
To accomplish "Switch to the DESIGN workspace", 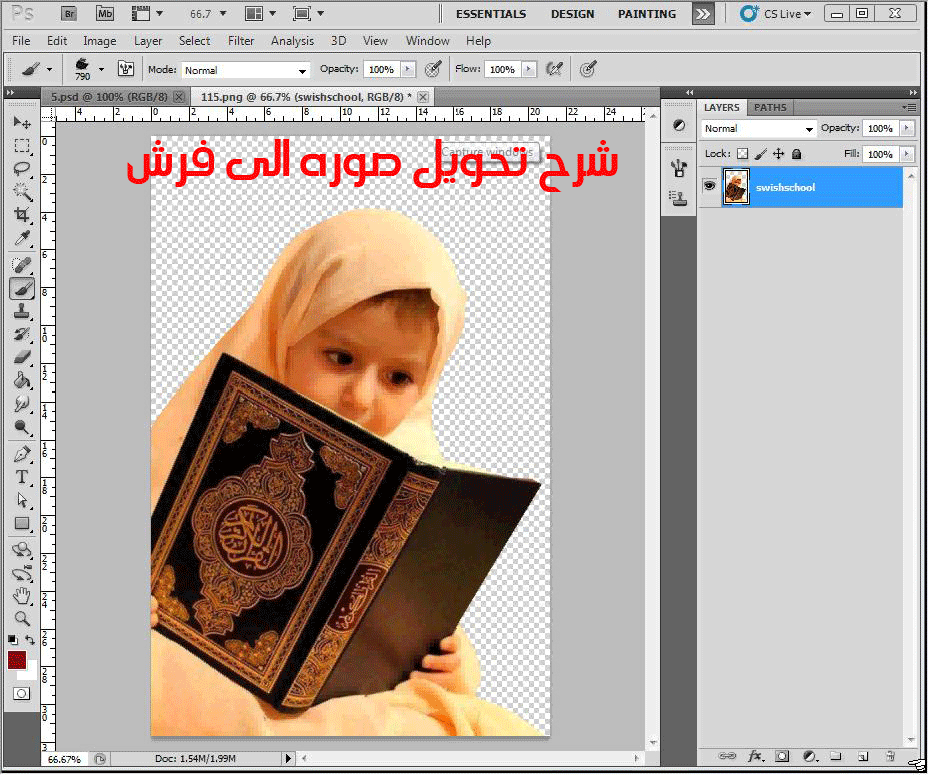I will point(572,14).
